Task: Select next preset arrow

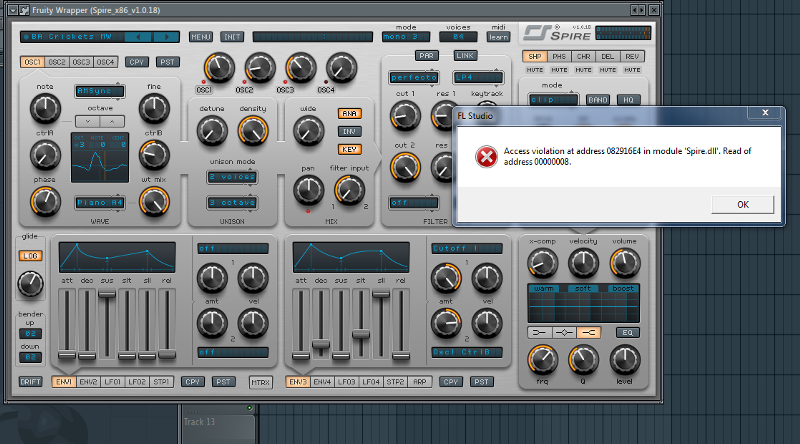Action: 167,37
